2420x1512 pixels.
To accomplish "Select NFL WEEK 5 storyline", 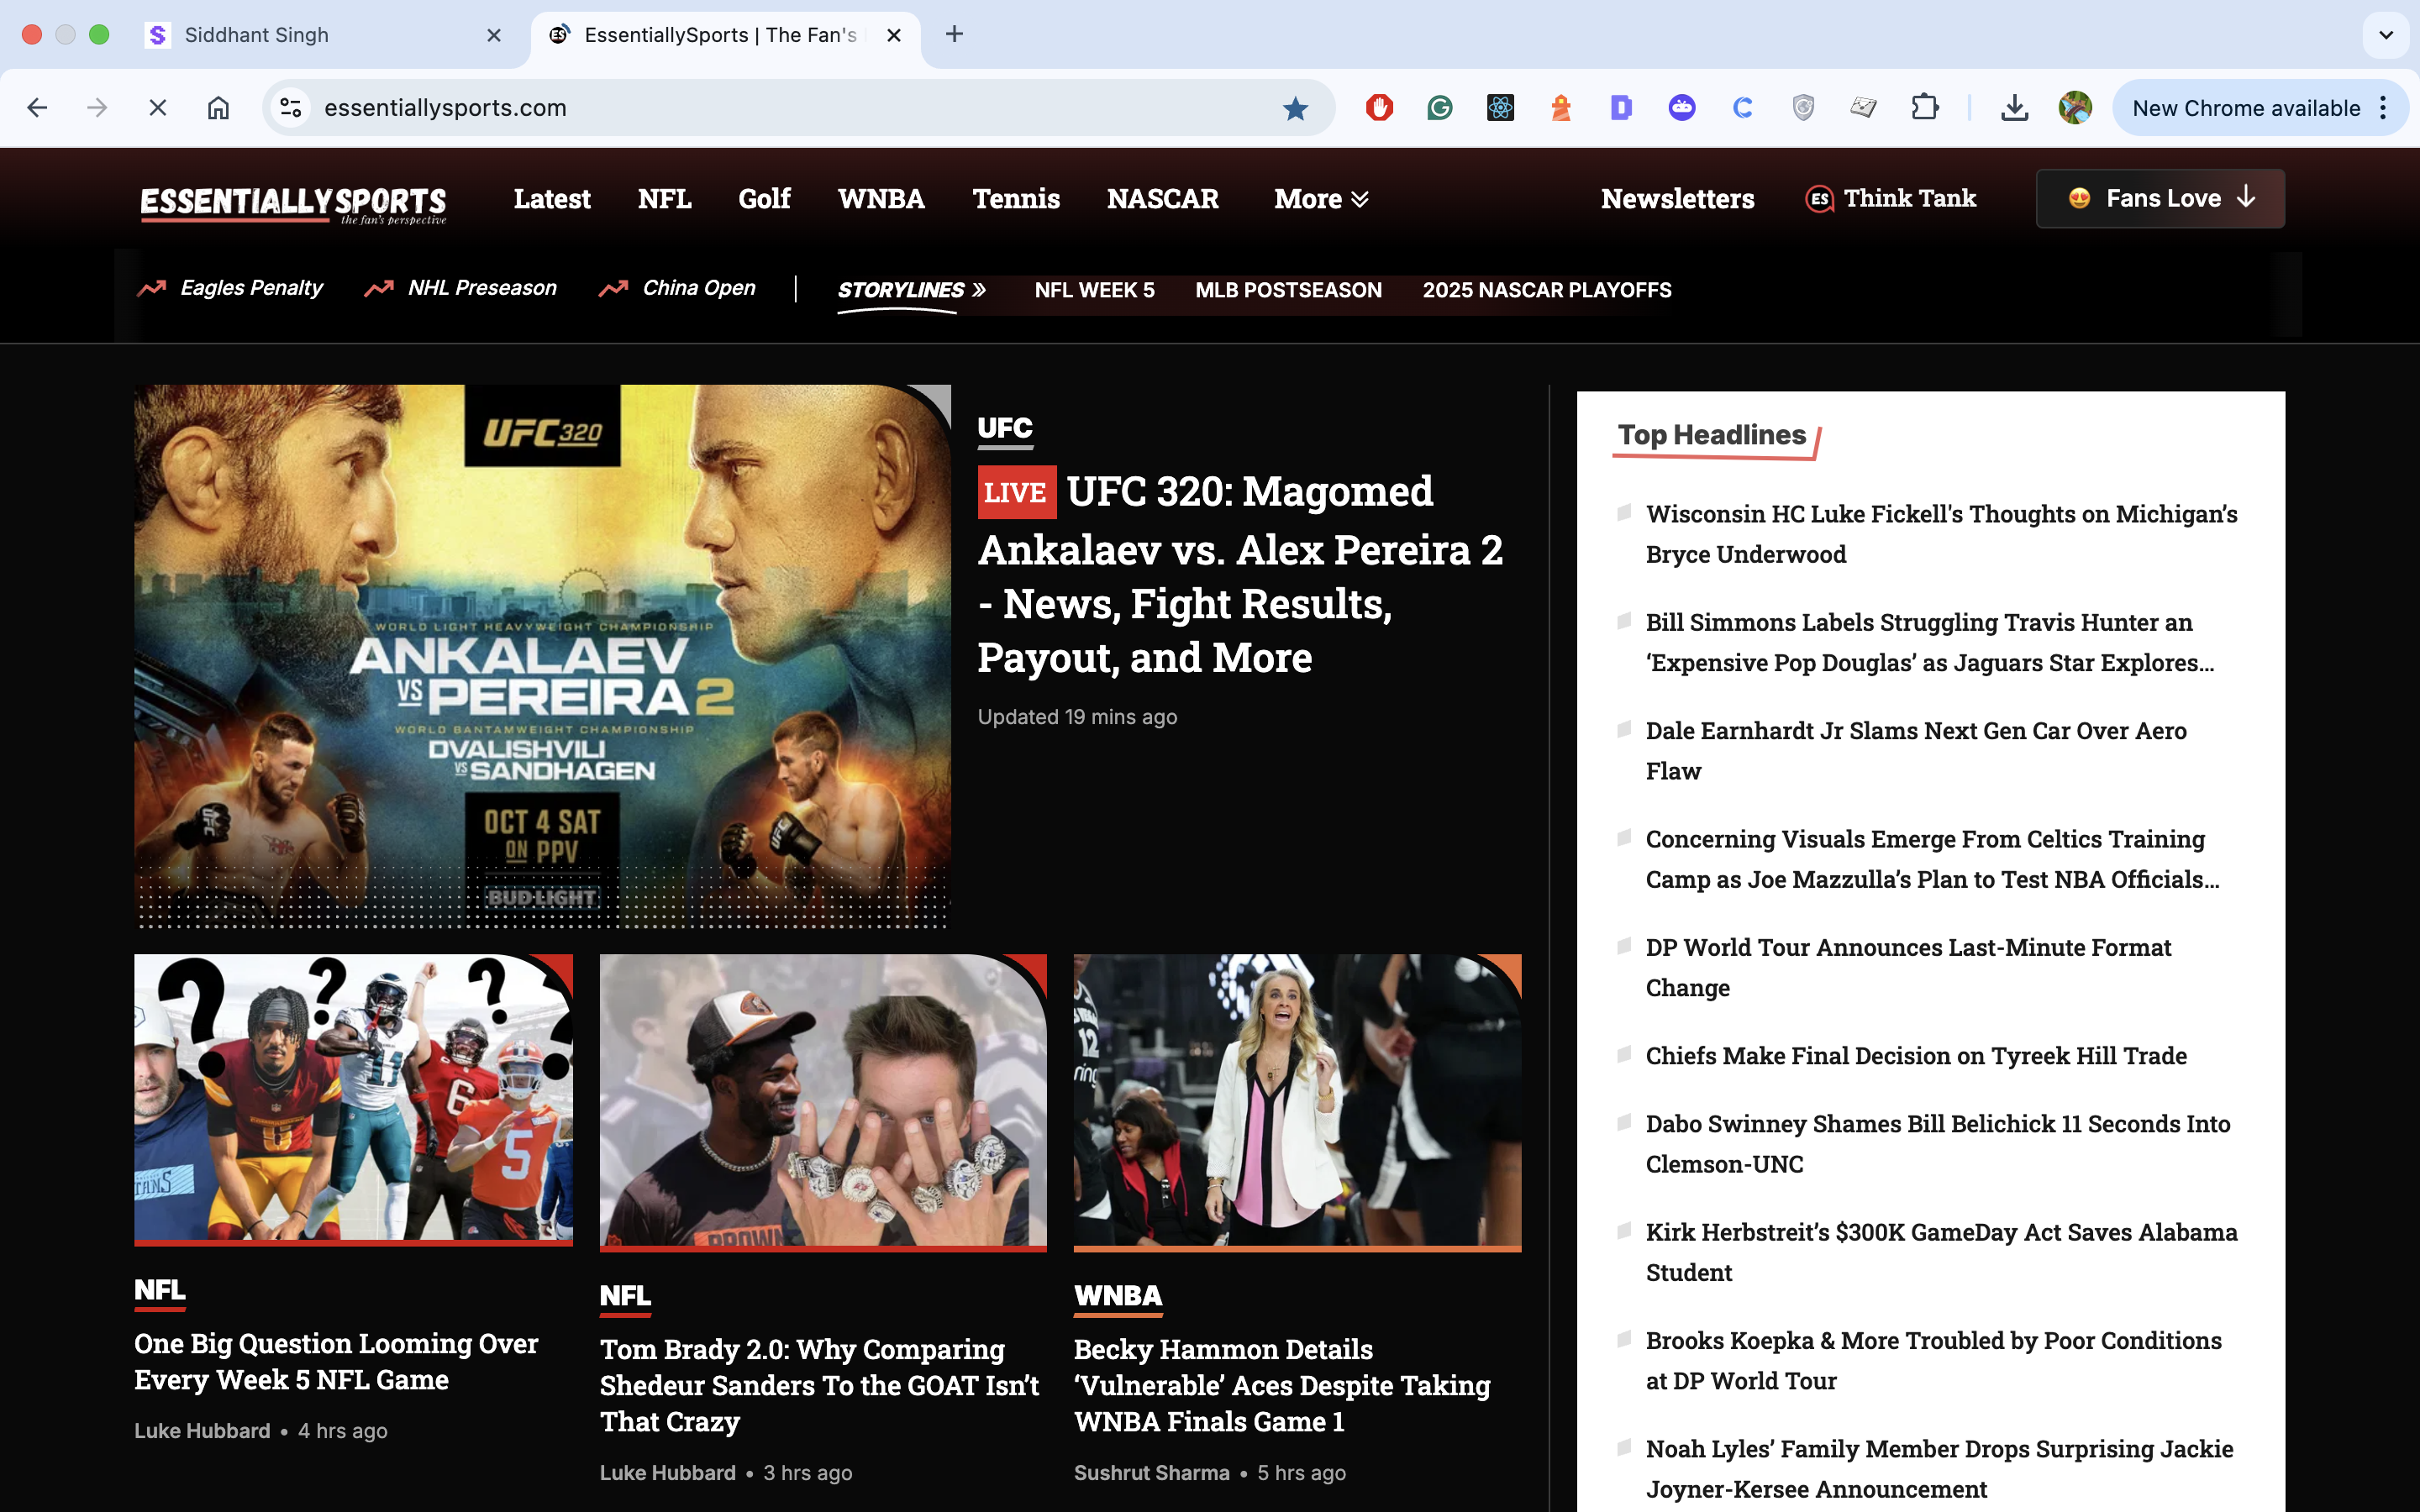I will coord(1094,290).
